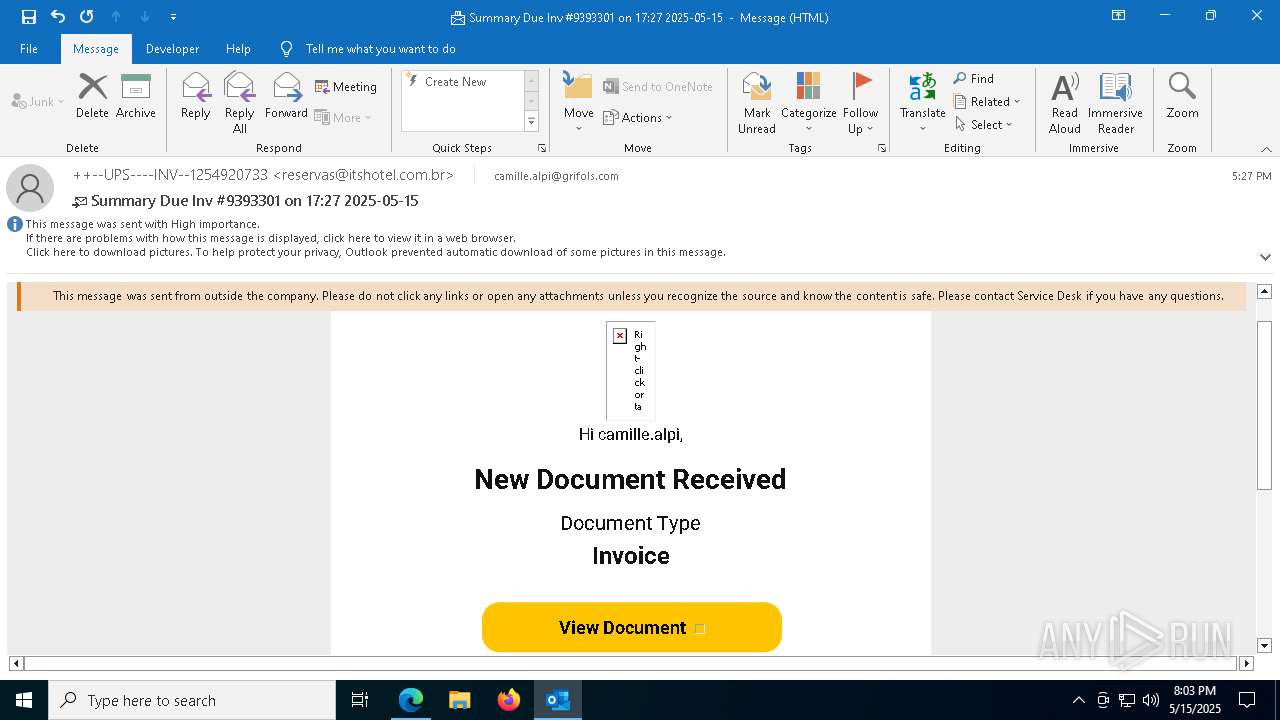Open the Junk dropdown
The image size is (1280, 720).
(38, 101)
